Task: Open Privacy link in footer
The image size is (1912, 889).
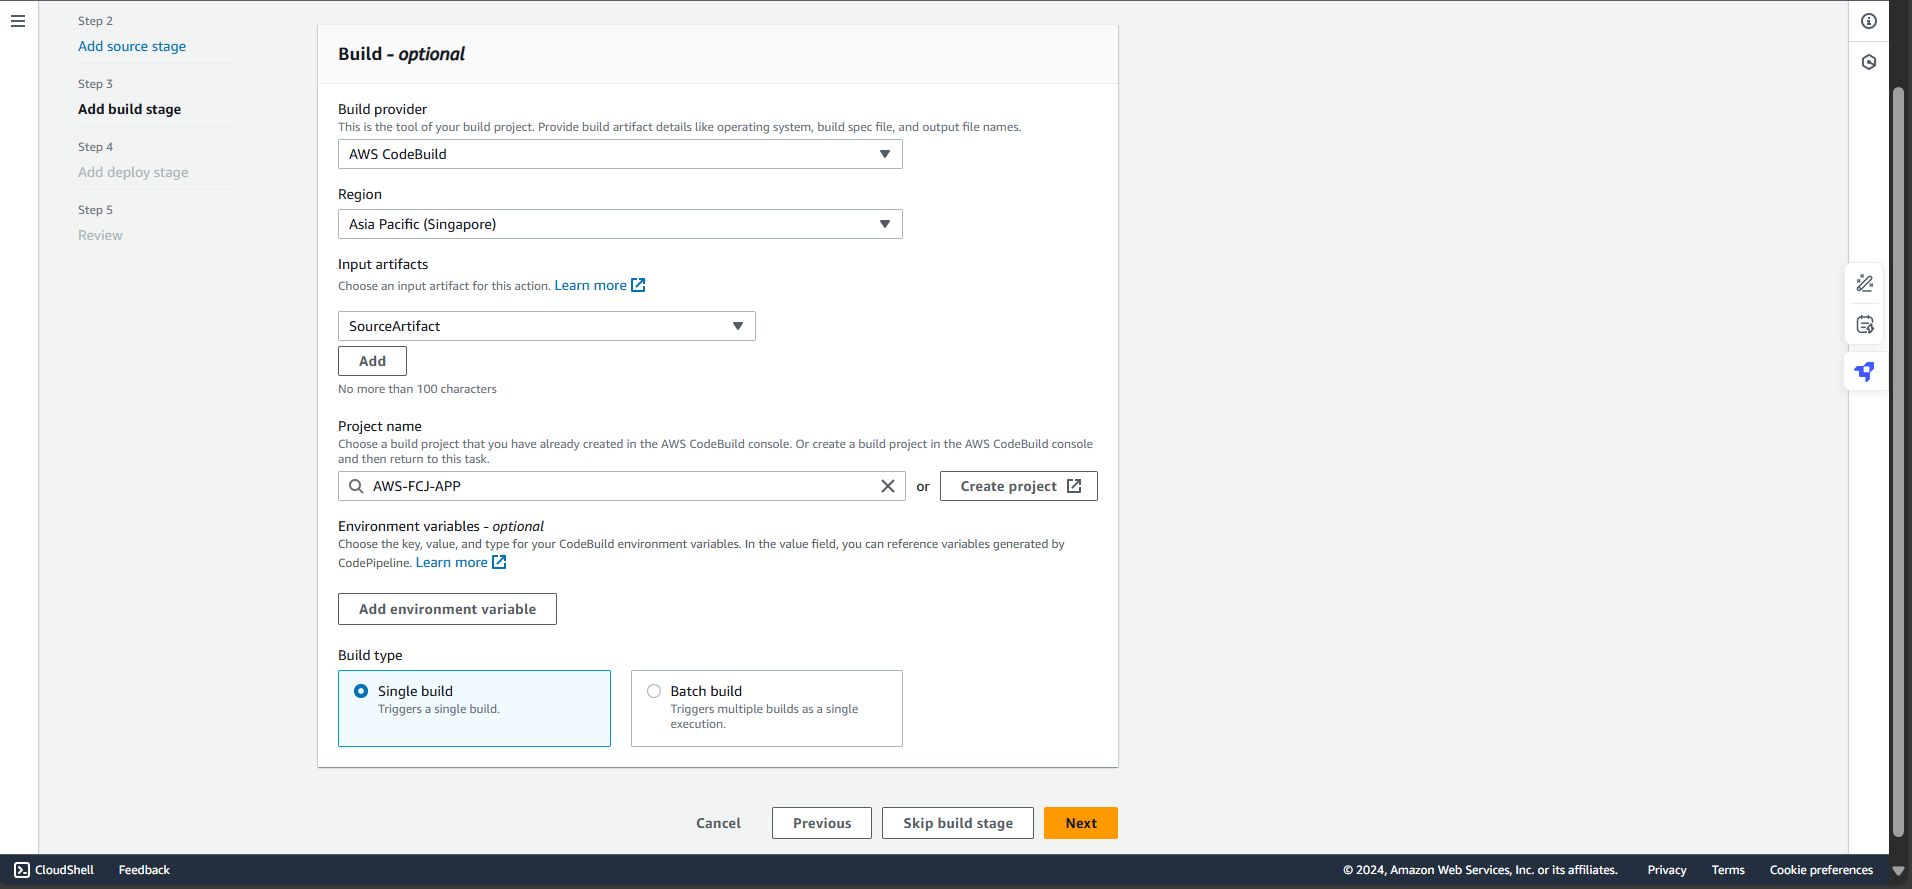Action: tap(1667, 870)
